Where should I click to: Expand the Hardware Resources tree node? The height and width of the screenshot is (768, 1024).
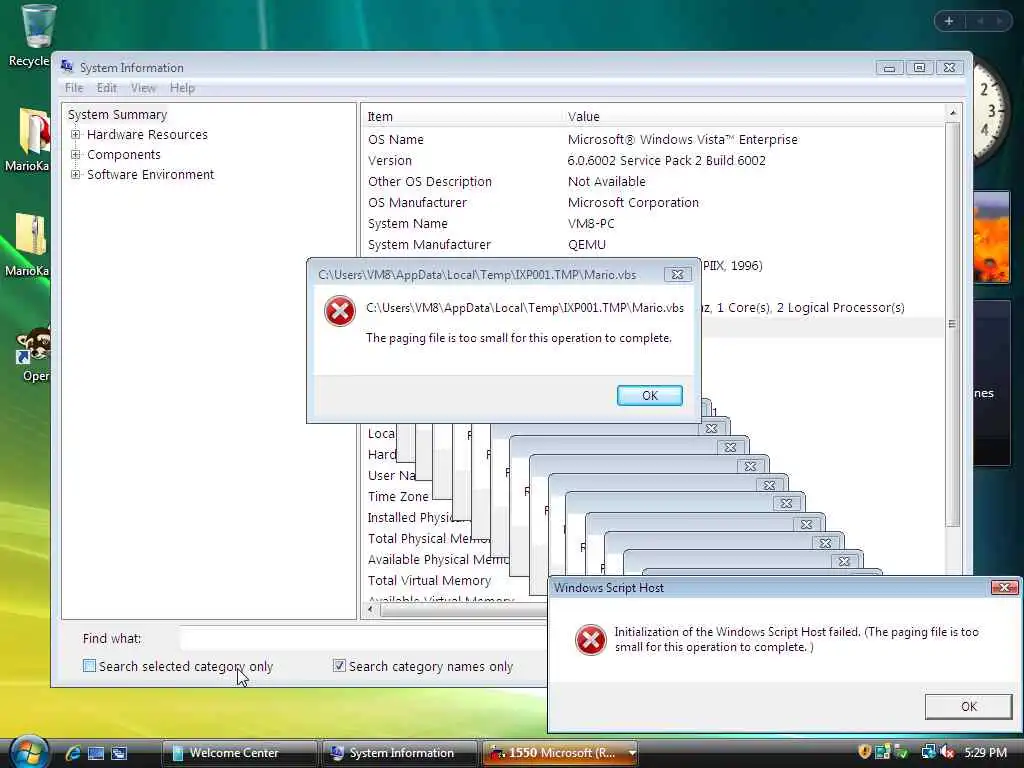click(x=76, y=135)
